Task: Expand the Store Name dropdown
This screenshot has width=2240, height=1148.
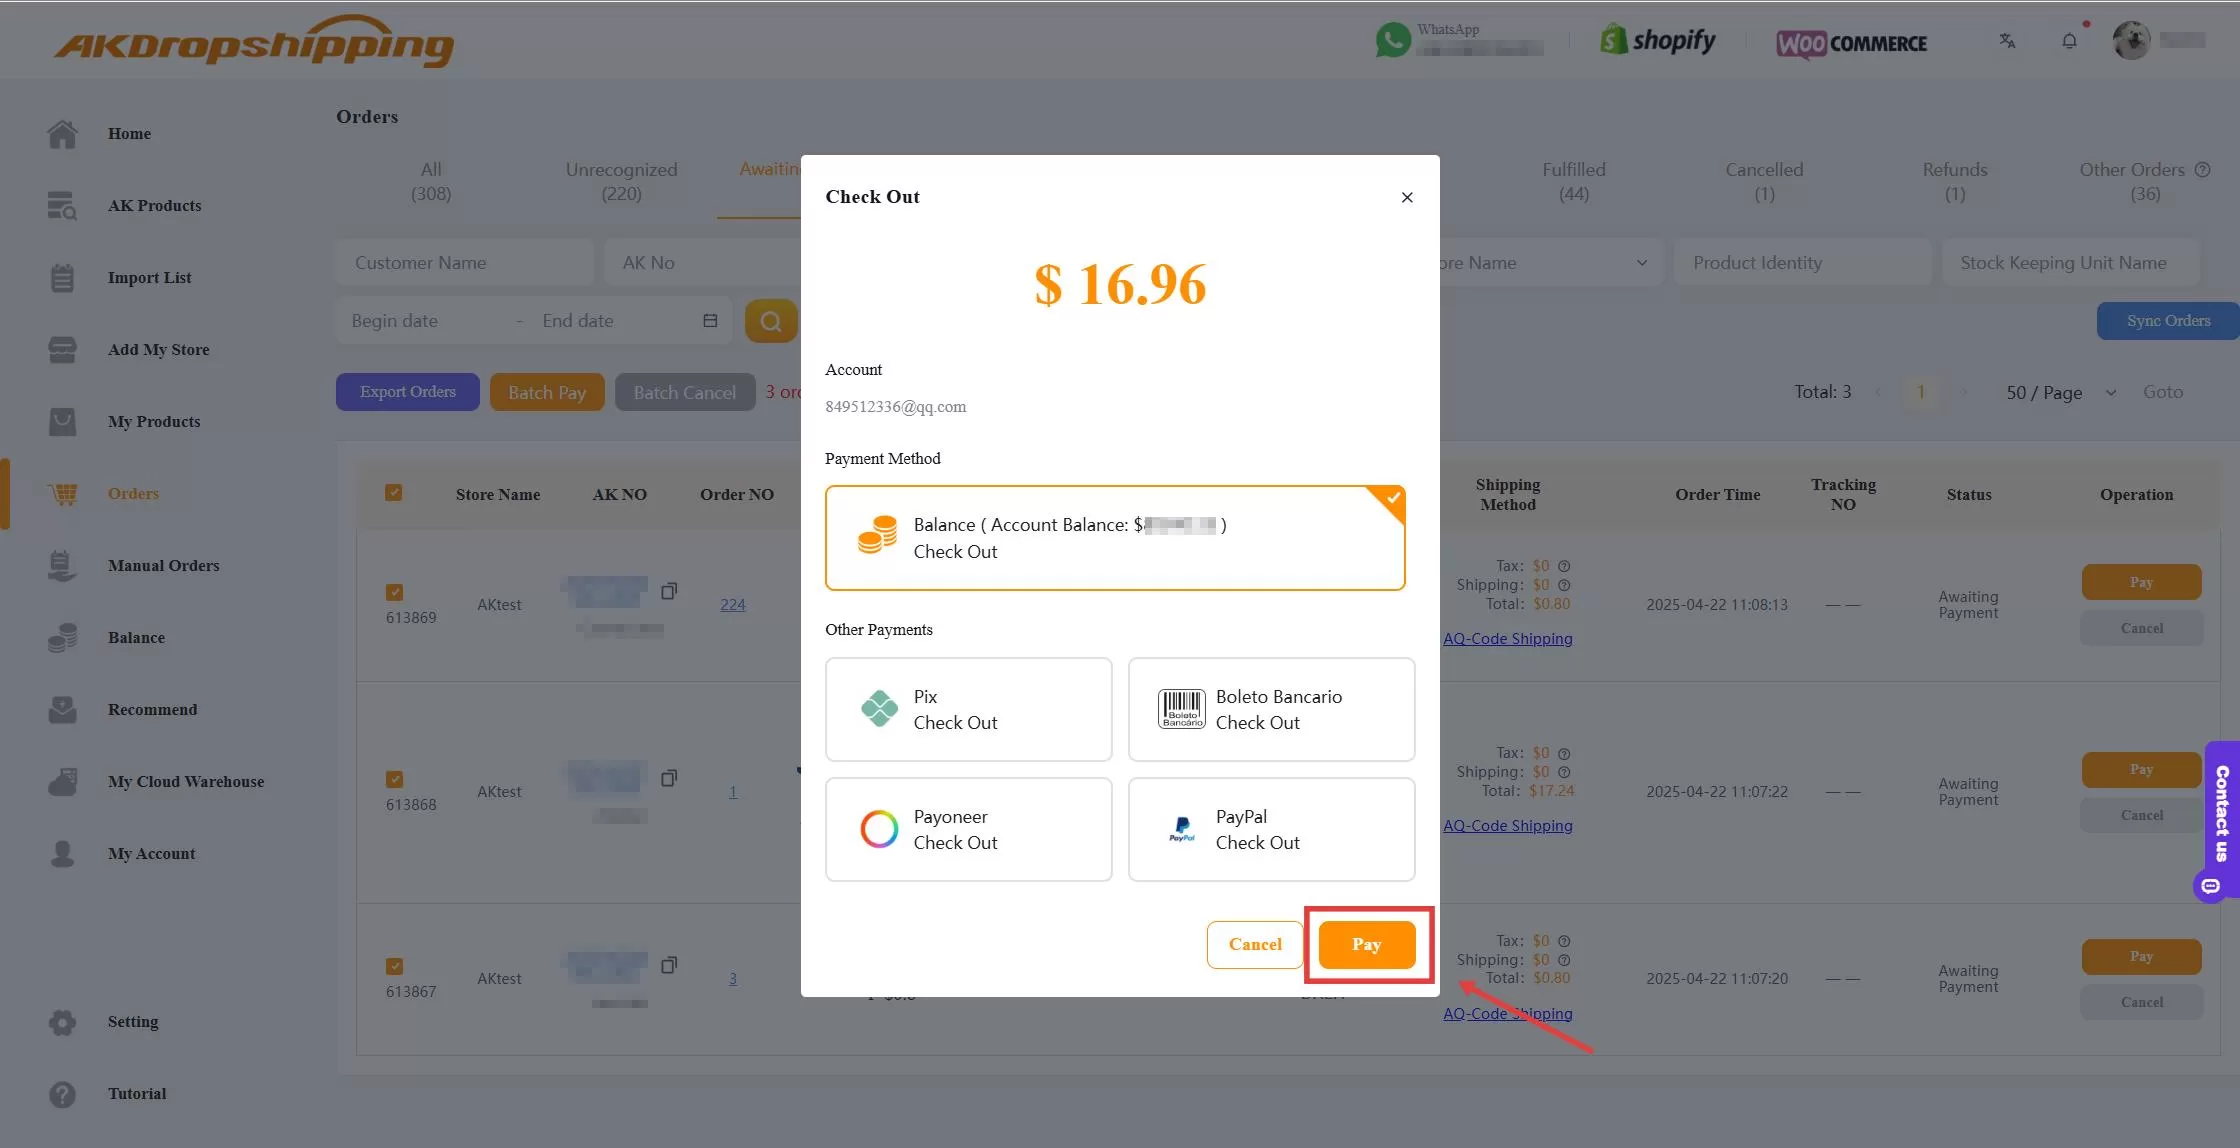Action: 1641,262
